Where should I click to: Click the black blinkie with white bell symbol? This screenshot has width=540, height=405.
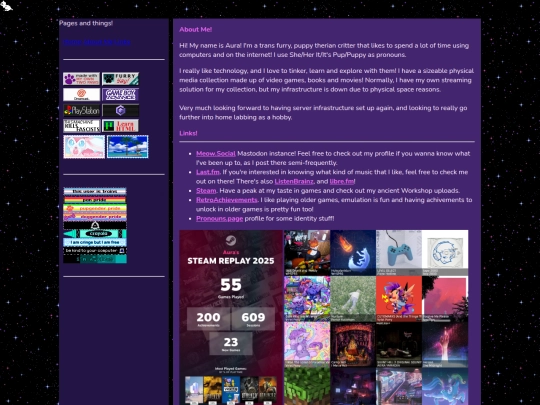(95, 225)
